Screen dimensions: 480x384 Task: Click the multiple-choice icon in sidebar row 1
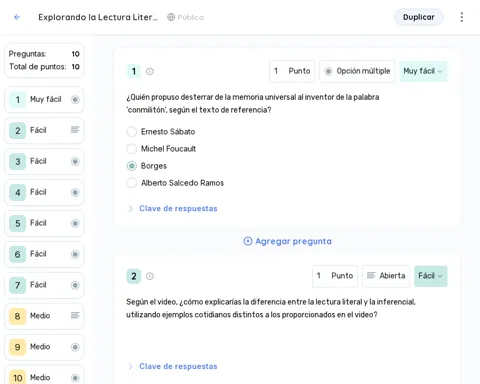[x=75, y=100]
